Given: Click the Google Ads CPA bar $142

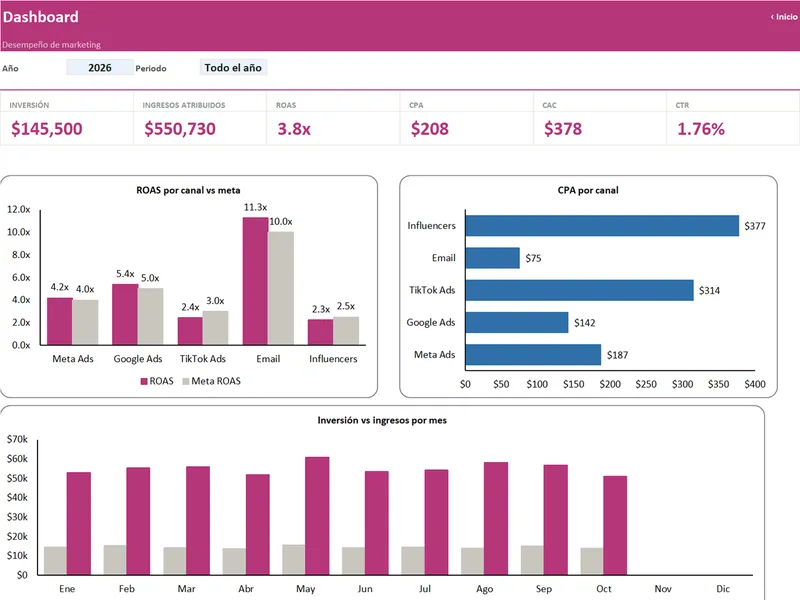Looking at the screenshot, I should tap(517, 322).
